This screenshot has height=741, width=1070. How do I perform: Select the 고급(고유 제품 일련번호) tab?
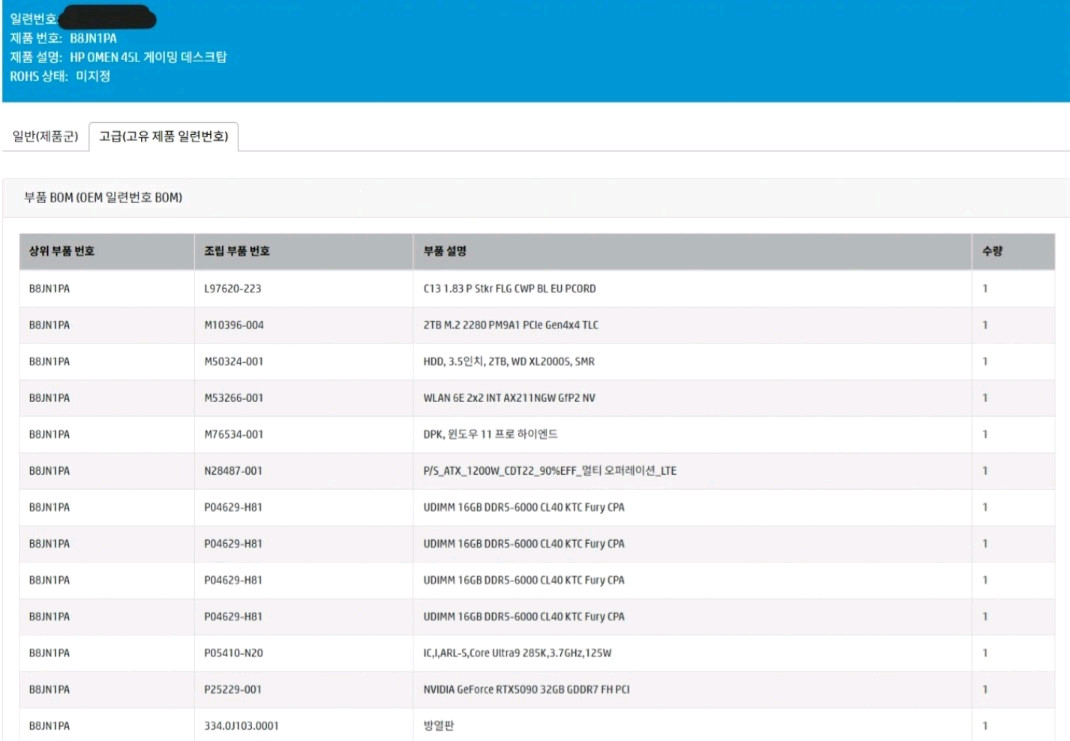pos(164,136)
